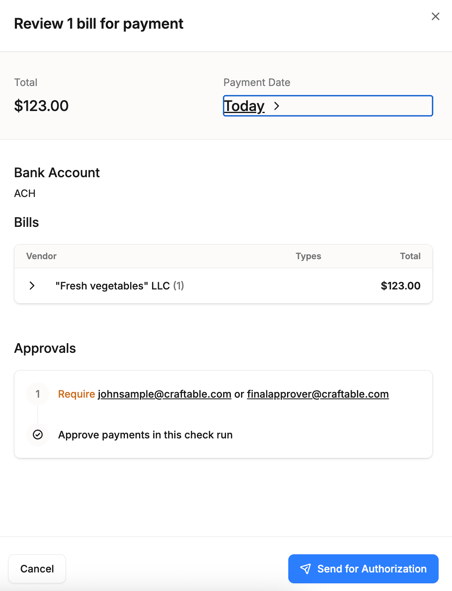The width and height of the screenshot is (452, 591).
Task: Expand the "Fresh vegetables" LLC vendor row chevron
Action: [x=32, y=286]
